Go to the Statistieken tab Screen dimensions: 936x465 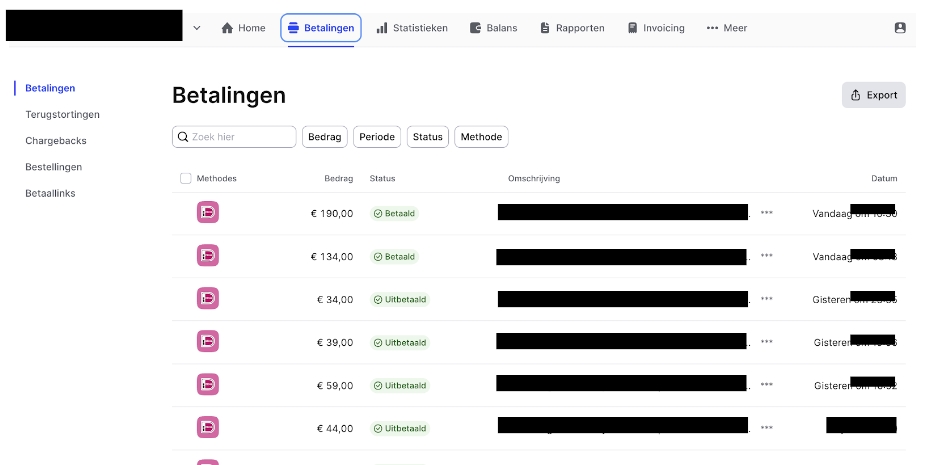coord(412,28)
